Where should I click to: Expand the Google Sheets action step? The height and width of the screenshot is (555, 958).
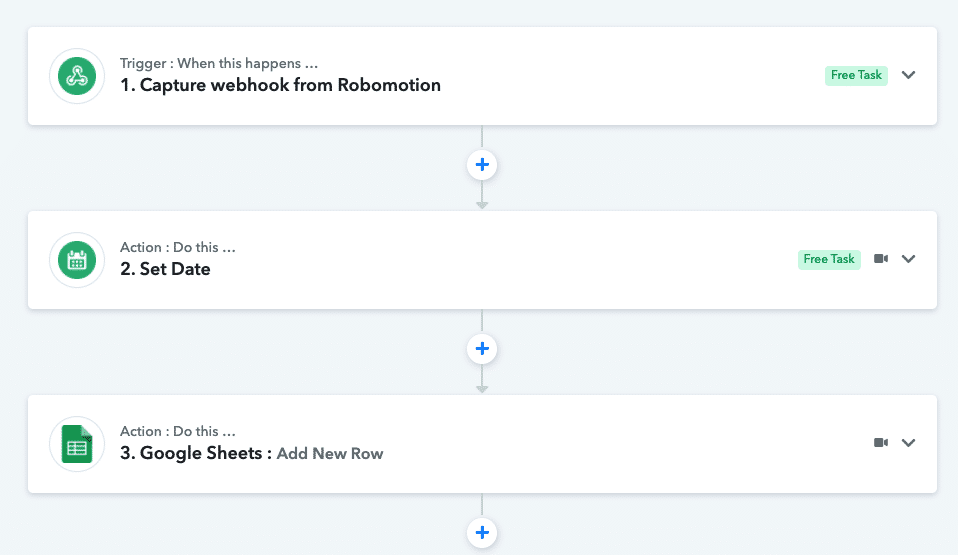click(908, 443)
